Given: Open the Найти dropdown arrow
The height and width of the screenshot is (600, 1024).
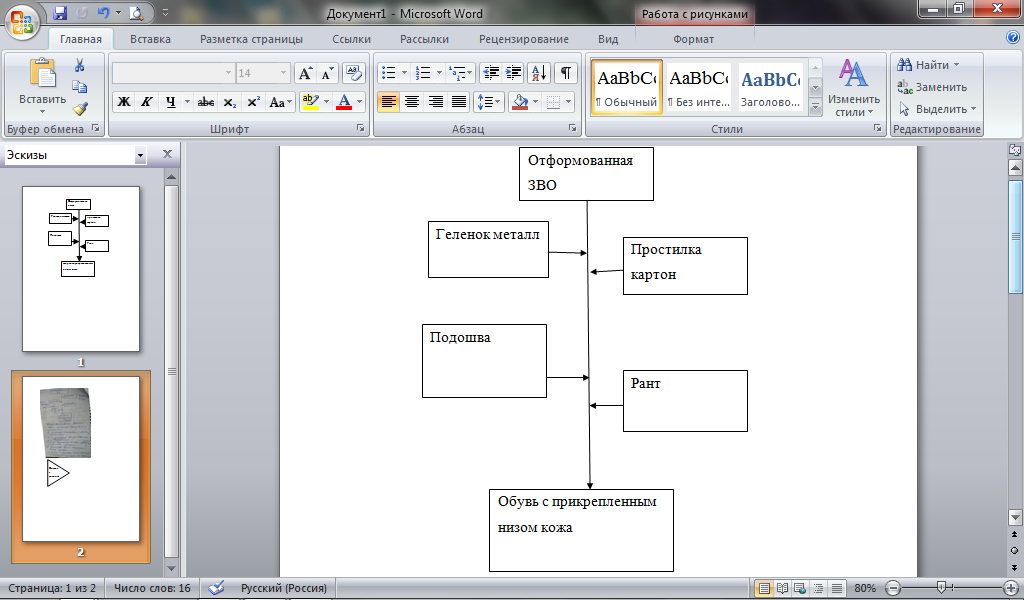Looking at the screenshot, I should point(957,65).
